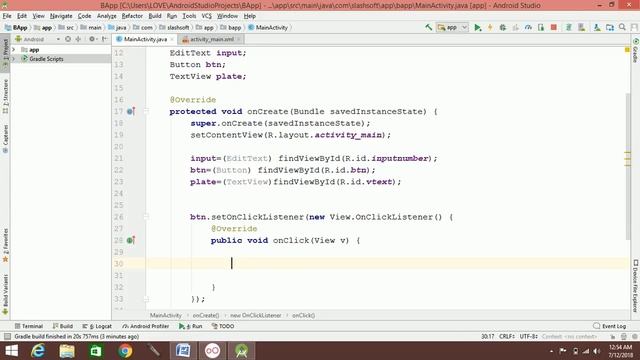Click the Apply Changes lightning icon
The width and height of the screenshot is (640, 360).
click(x=490, y=27)
